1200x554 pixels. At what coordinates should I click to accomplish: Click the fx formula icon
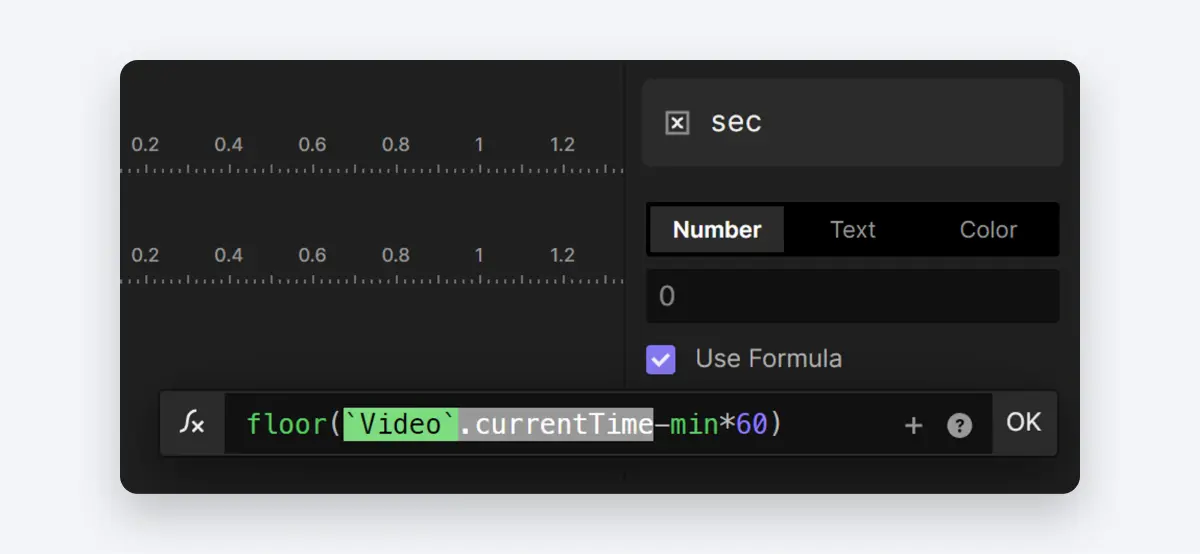click(x=192, y=424)
